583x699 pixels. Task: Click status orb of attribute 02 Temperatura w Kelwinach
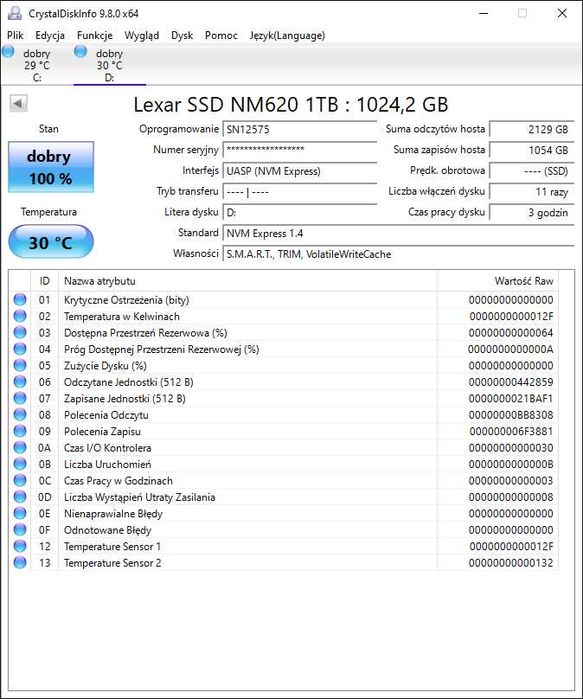(x=20, y=316)
